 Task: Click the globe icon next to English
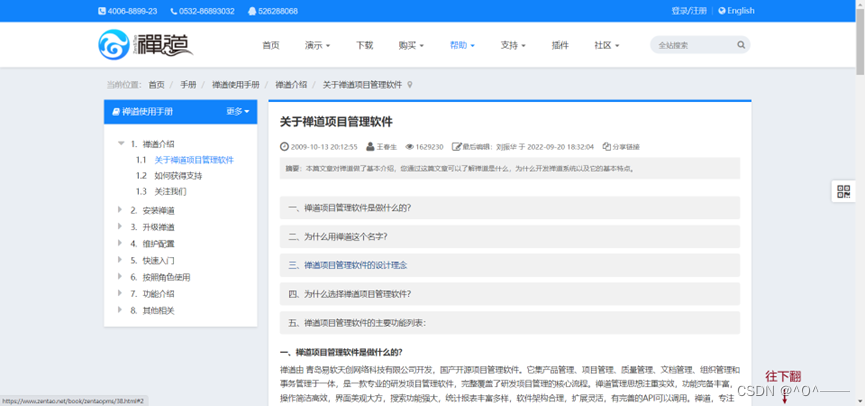tap(722, 10)
